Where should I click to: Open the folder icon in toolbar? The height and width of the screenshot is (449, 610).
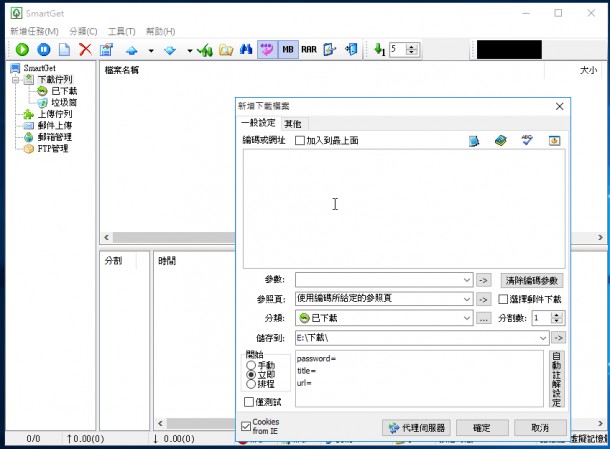tap(226, 49)
